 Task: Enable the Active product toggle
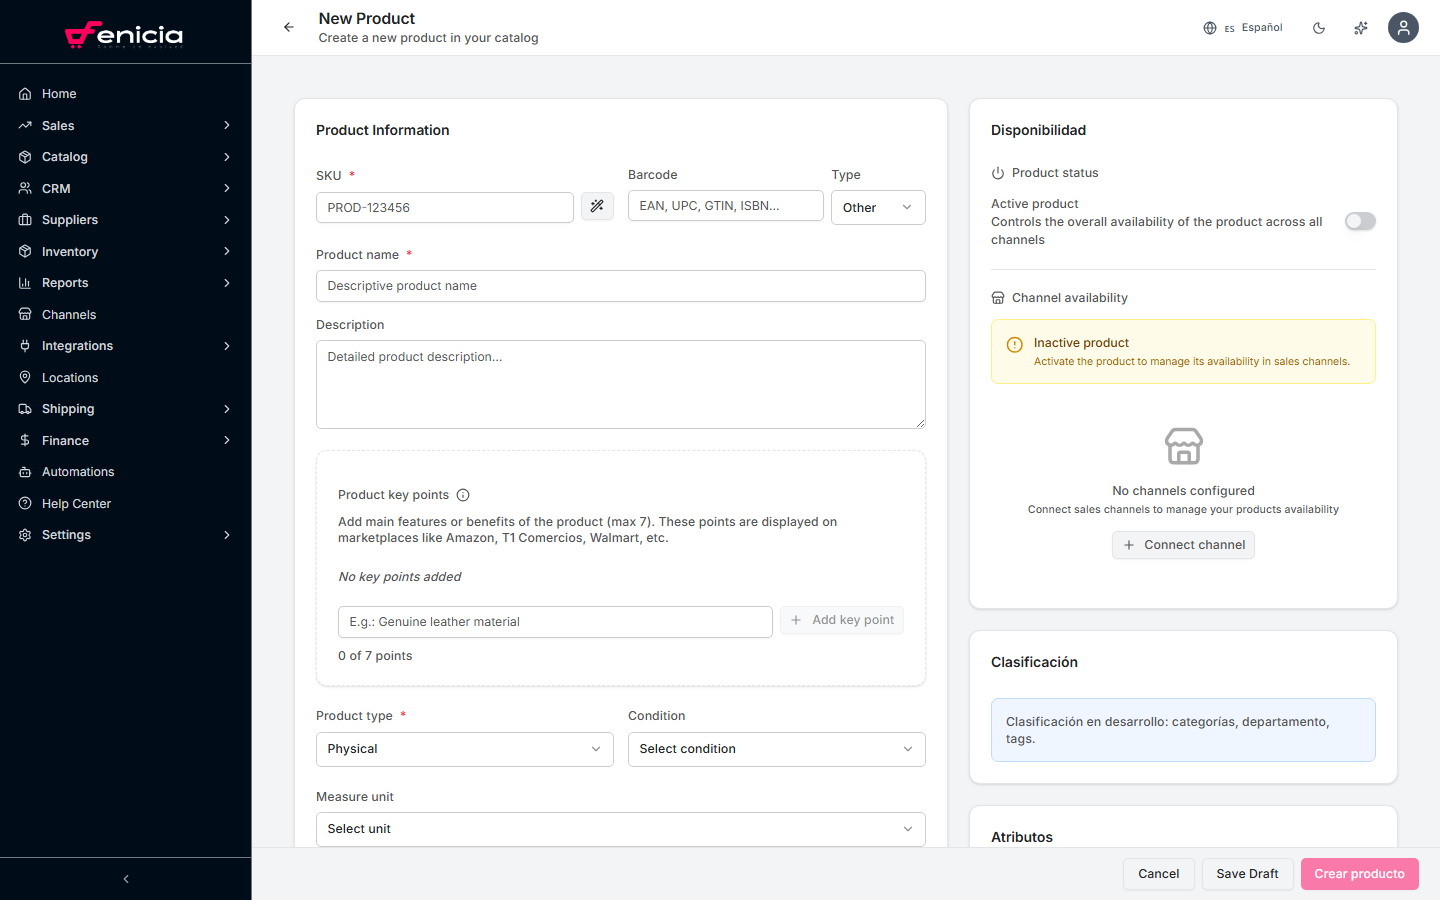click(x=1360, y=221)
